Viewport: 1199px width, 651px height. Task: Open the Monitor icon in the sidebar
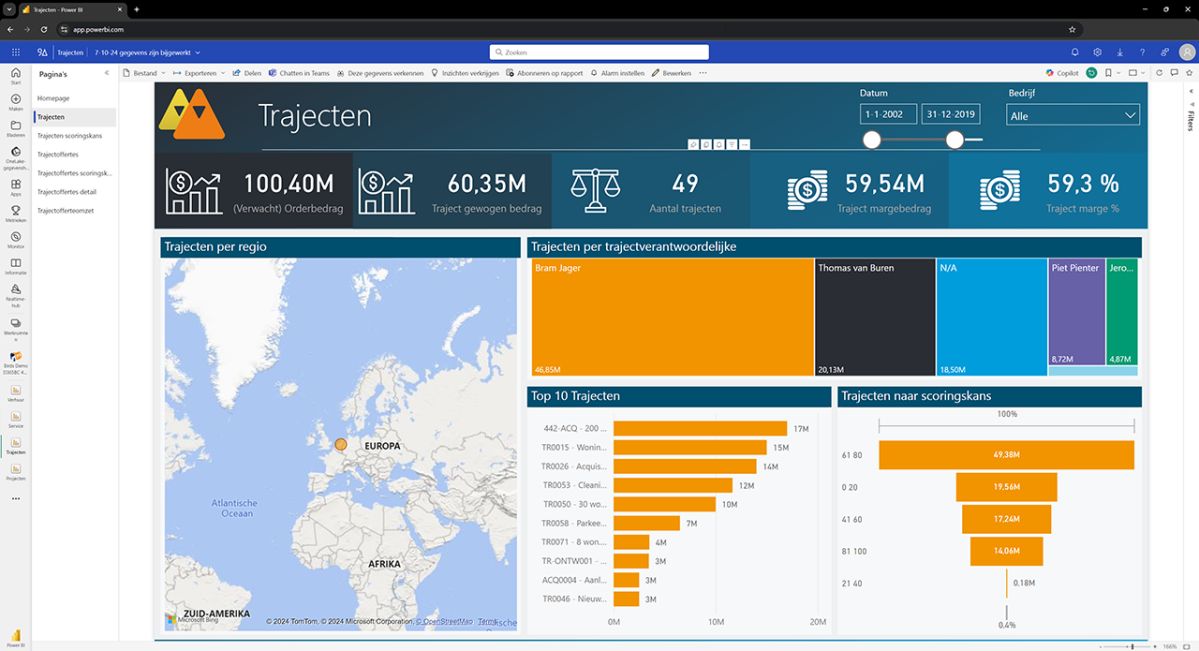(x=15, y=238)
